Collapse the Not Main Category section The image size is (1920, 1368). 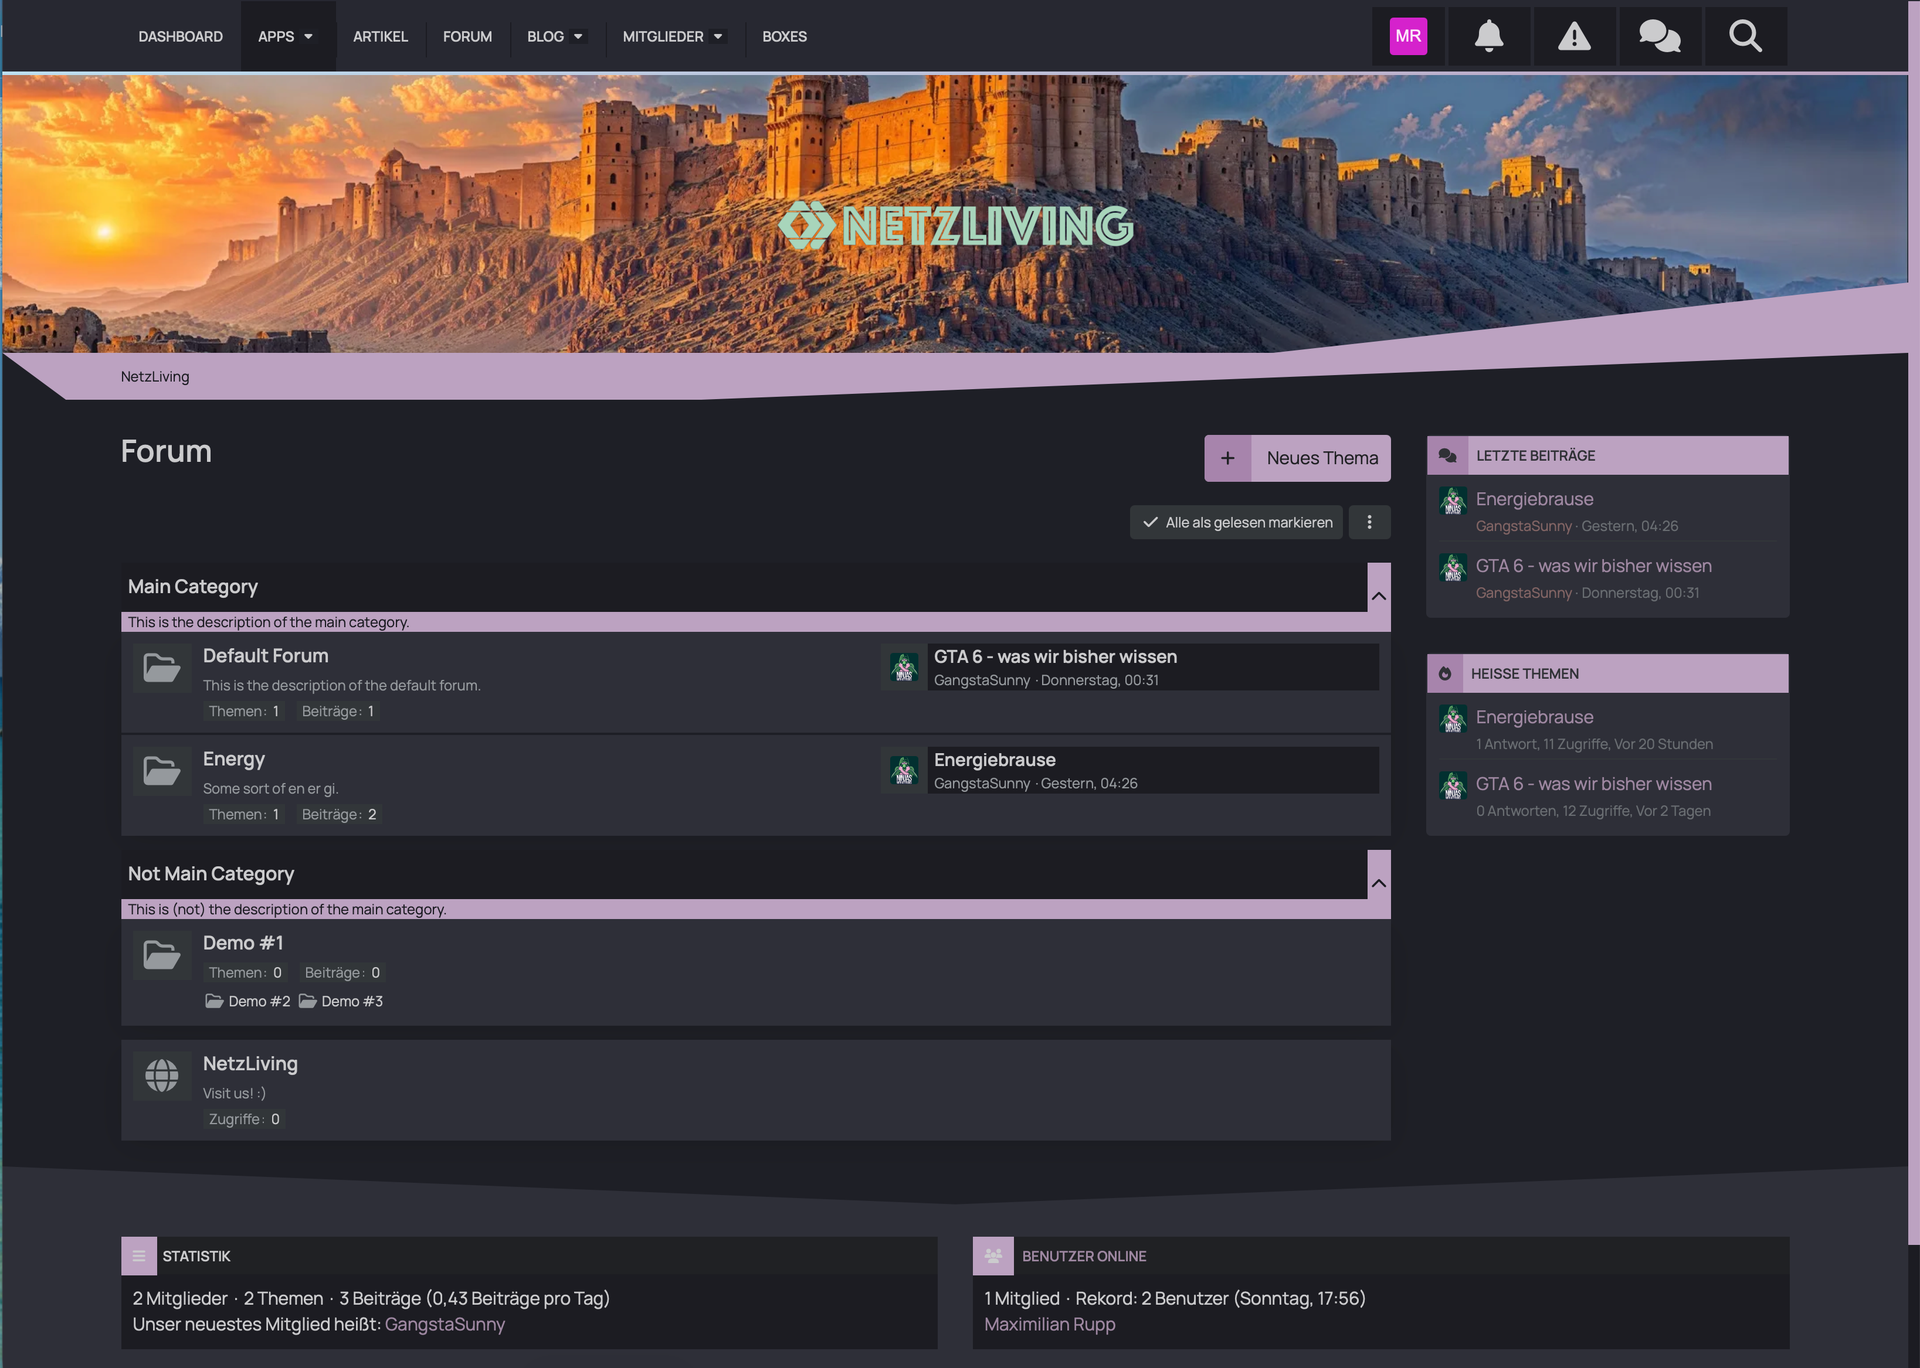tap(1378, 883)
